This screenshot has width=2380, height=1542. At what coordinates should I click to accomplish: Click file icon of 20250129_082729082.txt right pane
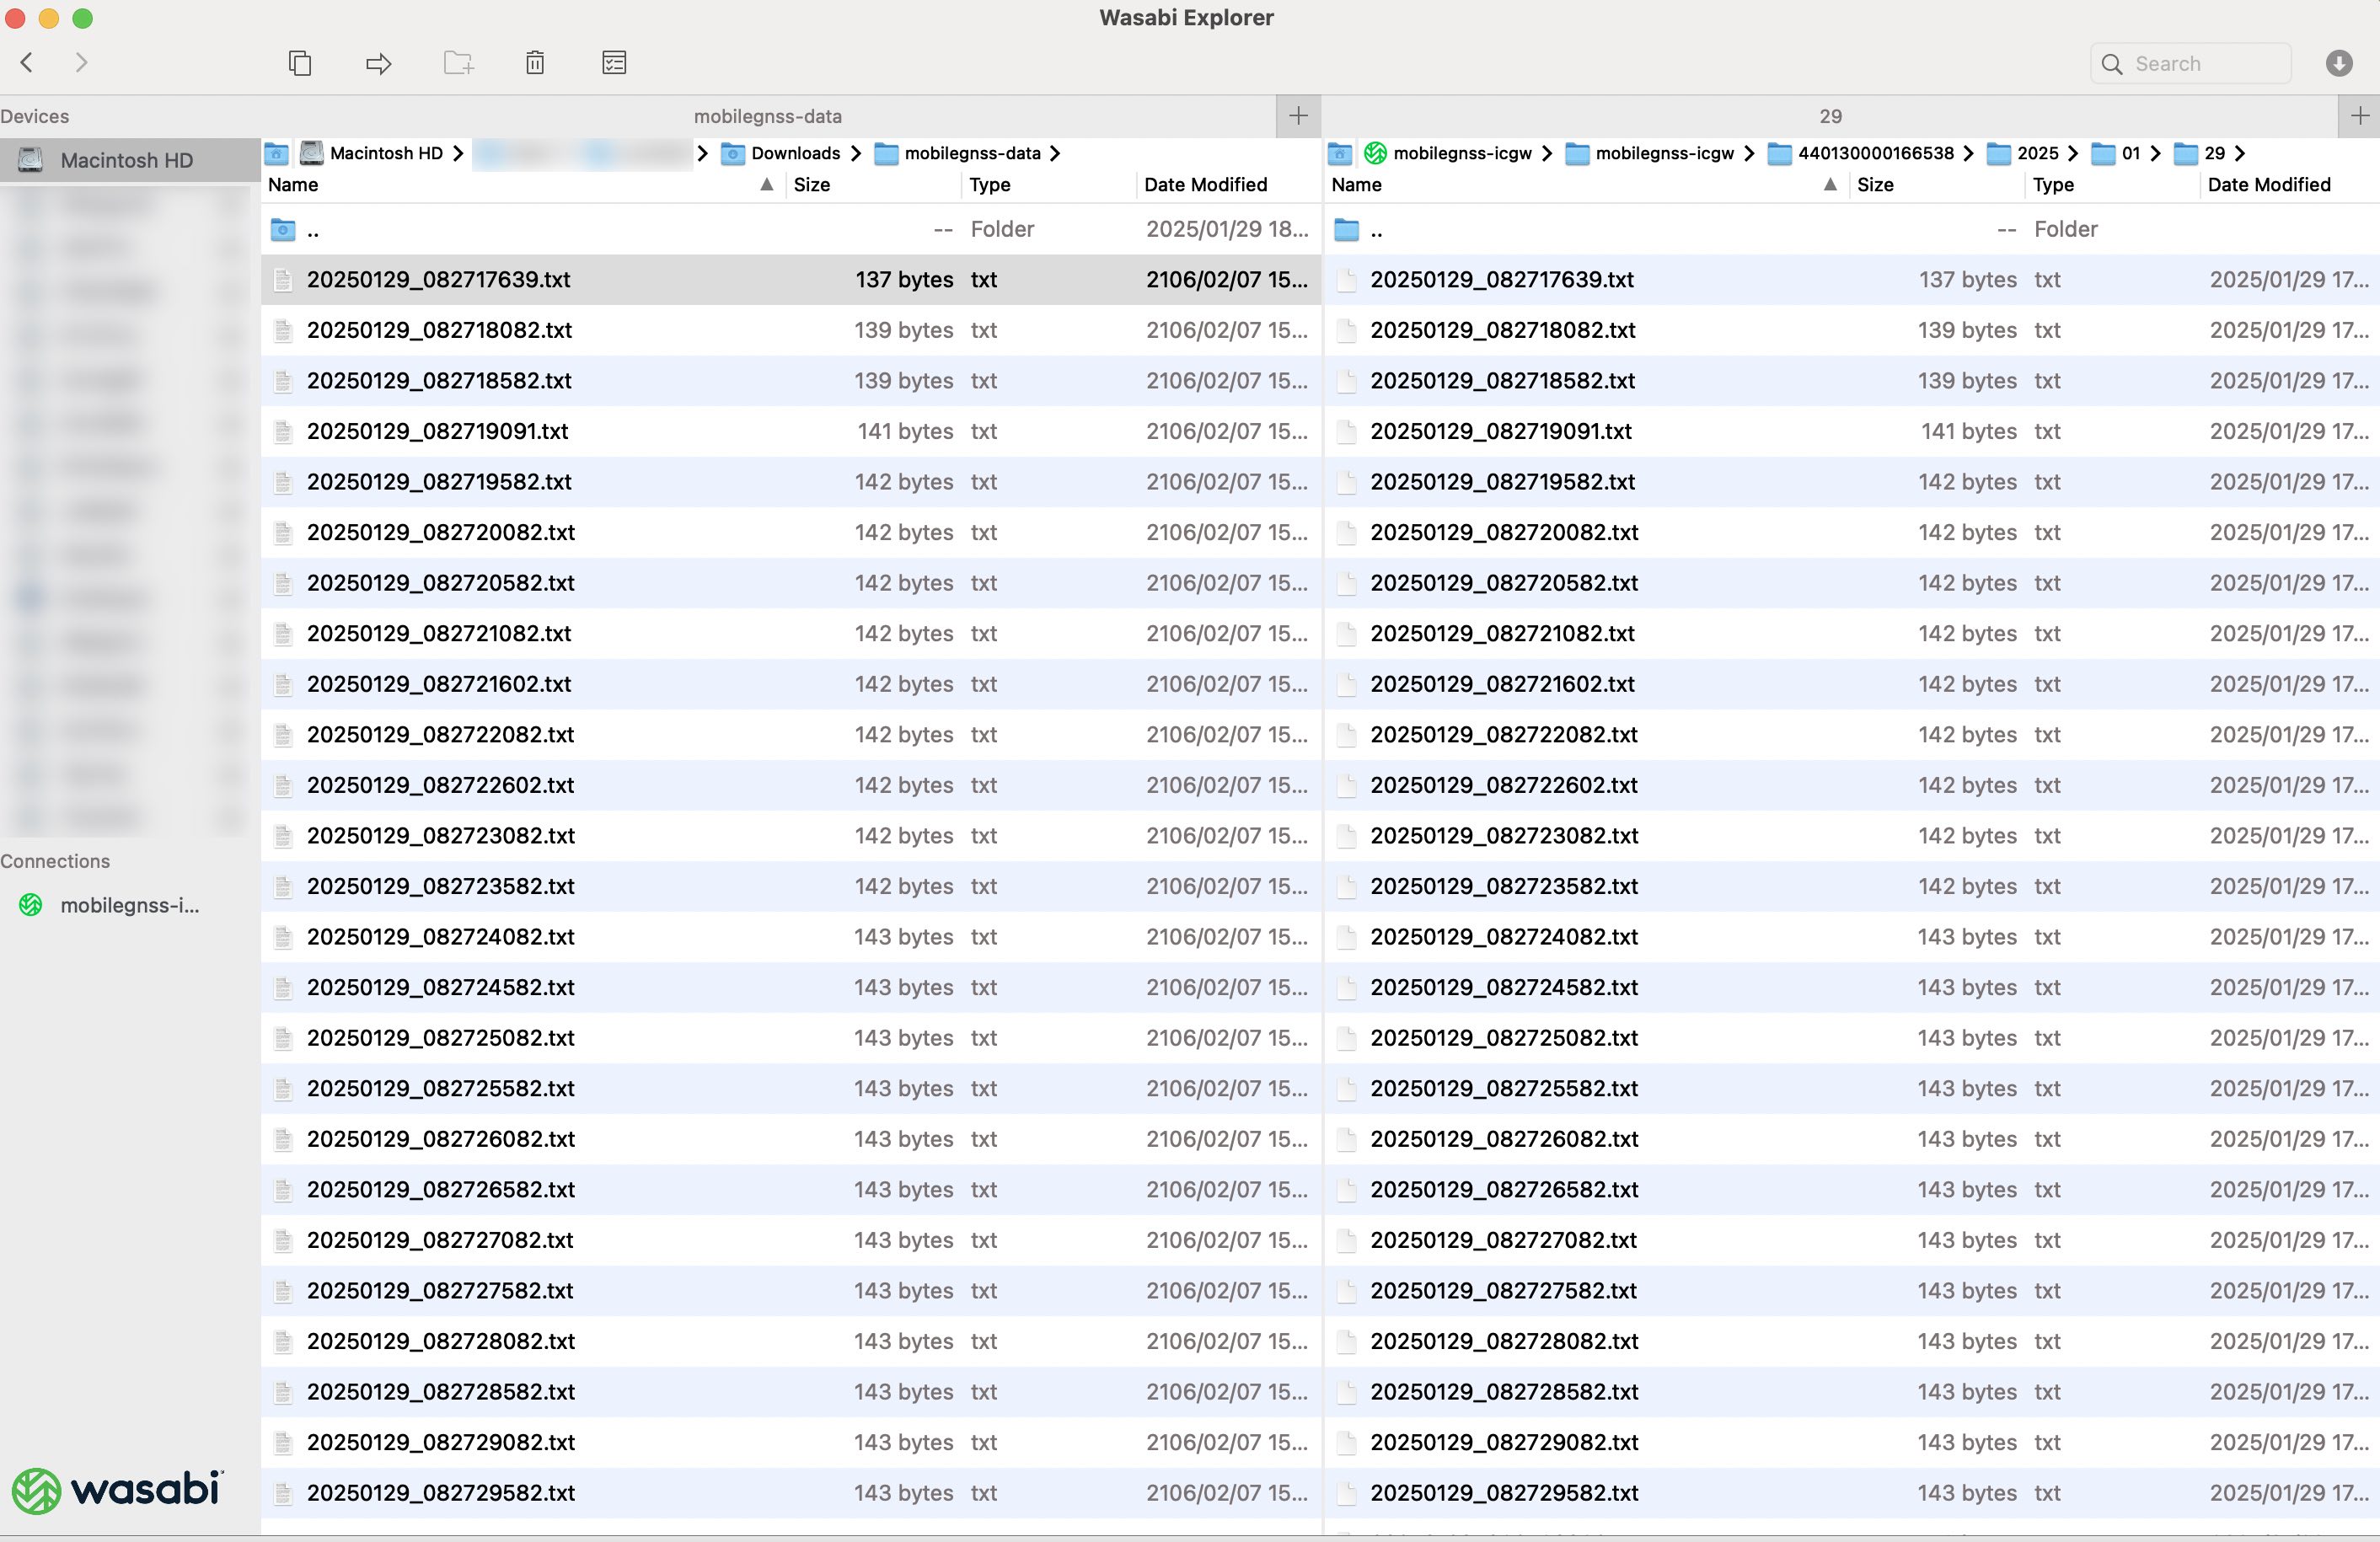click(1347, 1443)
